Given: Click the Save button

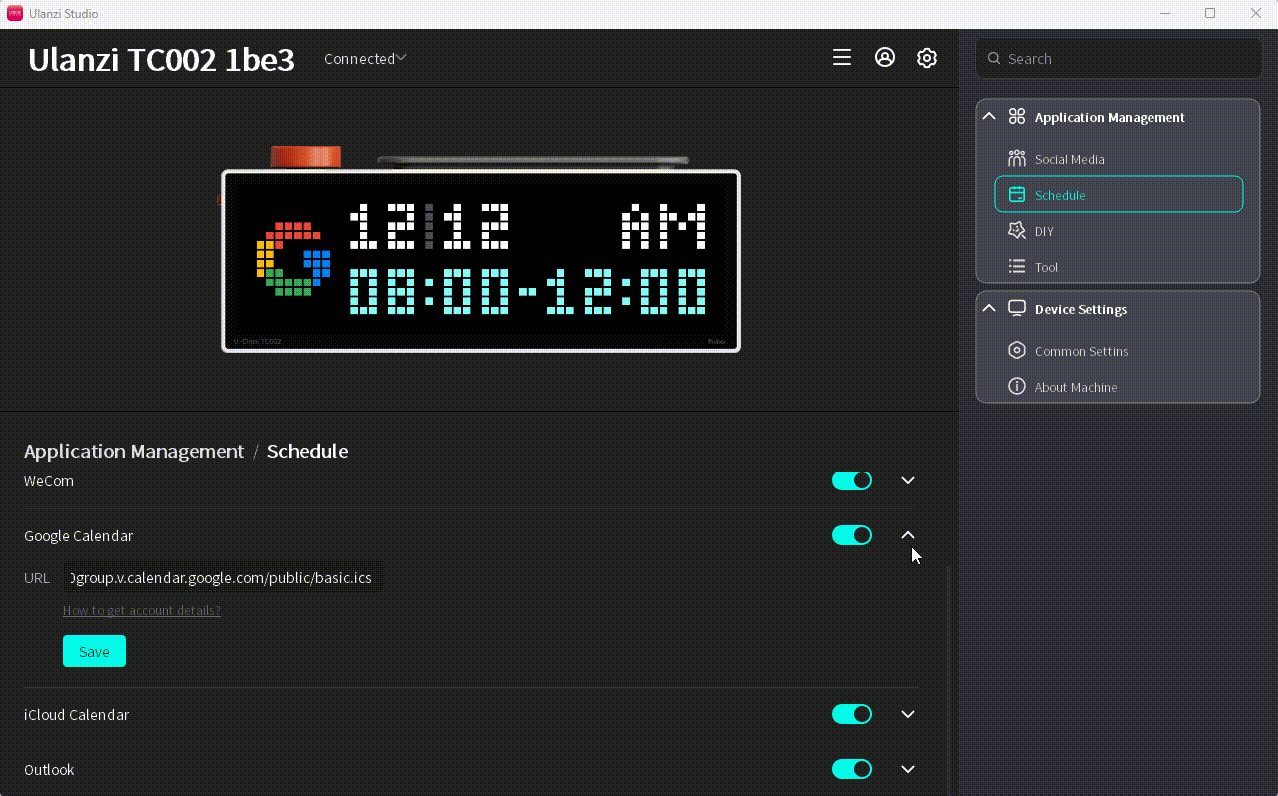Looking at the screenshot, I should coord(94,651).
